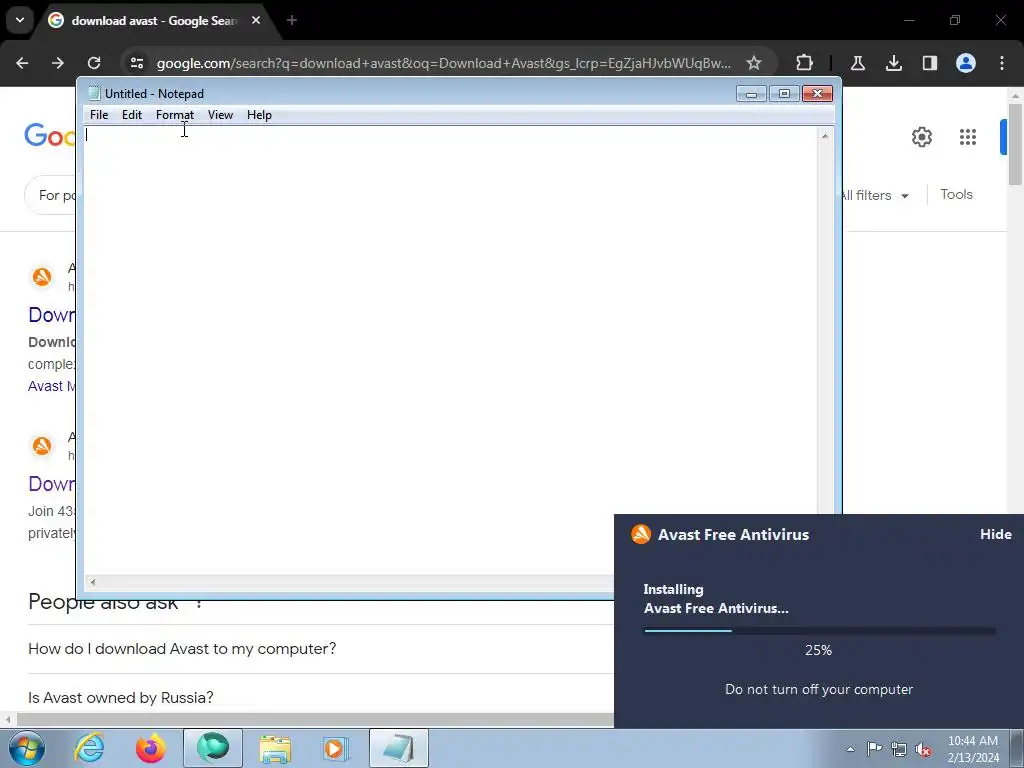Open Chrome Downloads icon
The width and height of the screenshot is (1024, 768).
893,63
